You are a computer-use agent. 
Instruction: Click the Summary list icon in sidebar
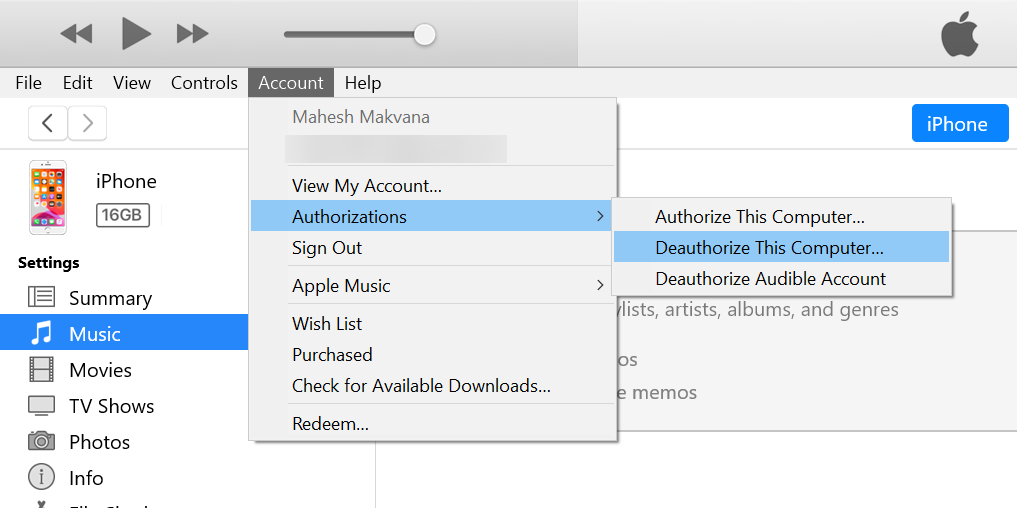pyautogui.click(x=42, y=297)
